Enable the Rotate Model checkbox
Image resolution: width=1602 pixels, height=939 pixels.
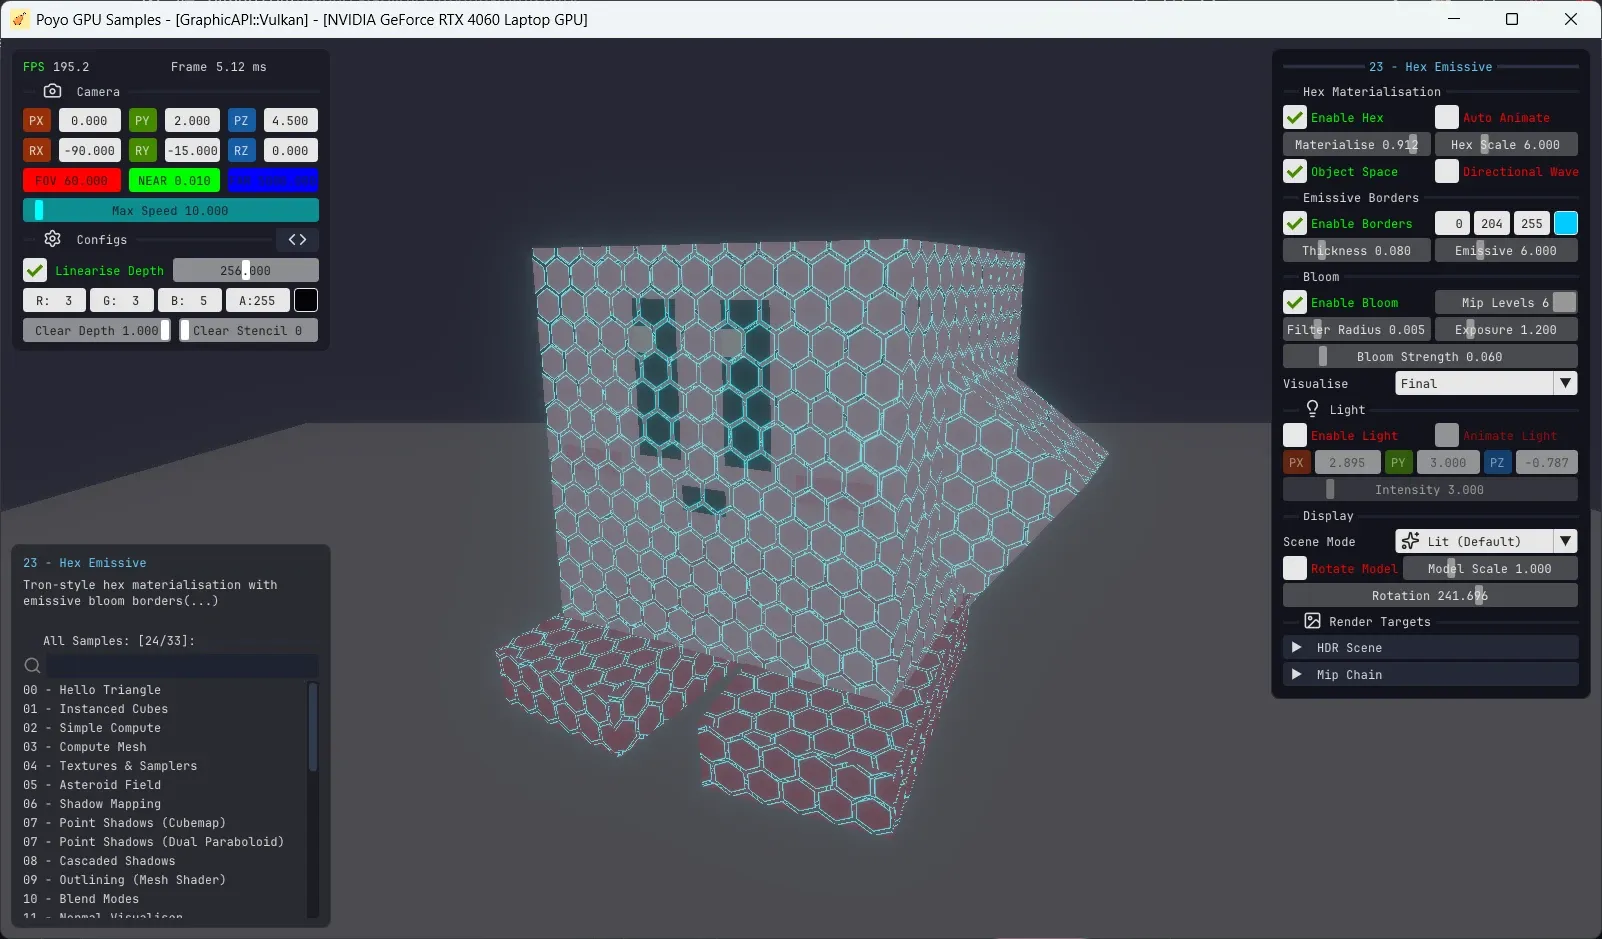coord(1294,568)
